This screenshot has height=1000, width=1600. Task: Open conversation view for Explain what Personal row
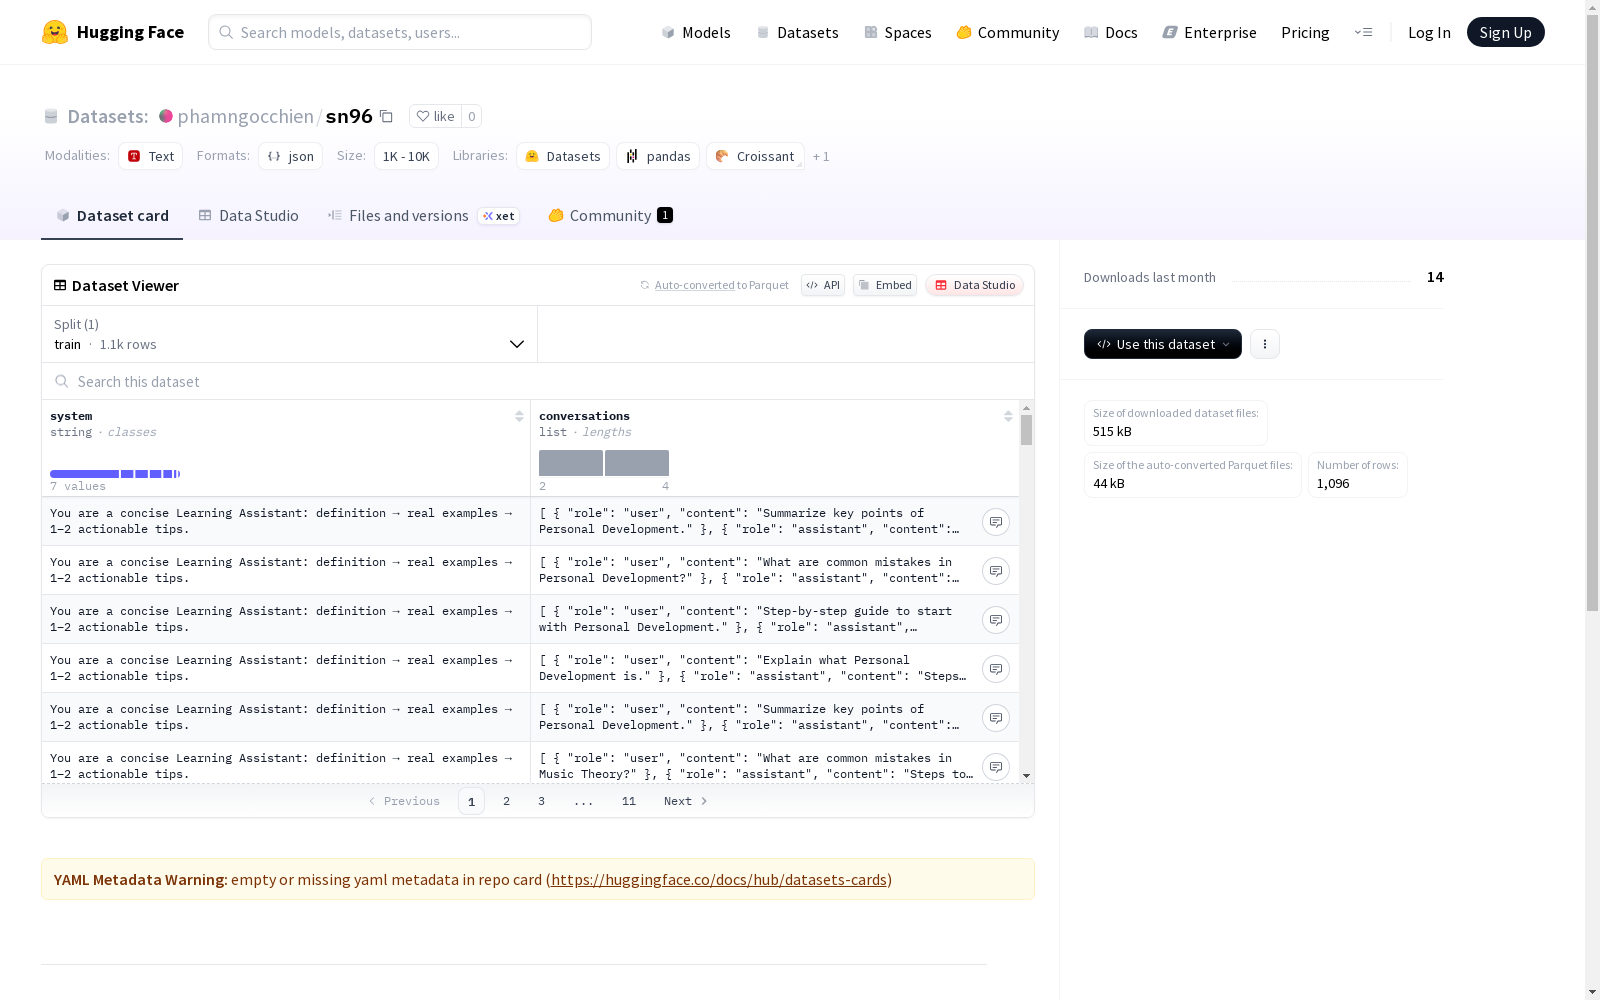point(996,669)
